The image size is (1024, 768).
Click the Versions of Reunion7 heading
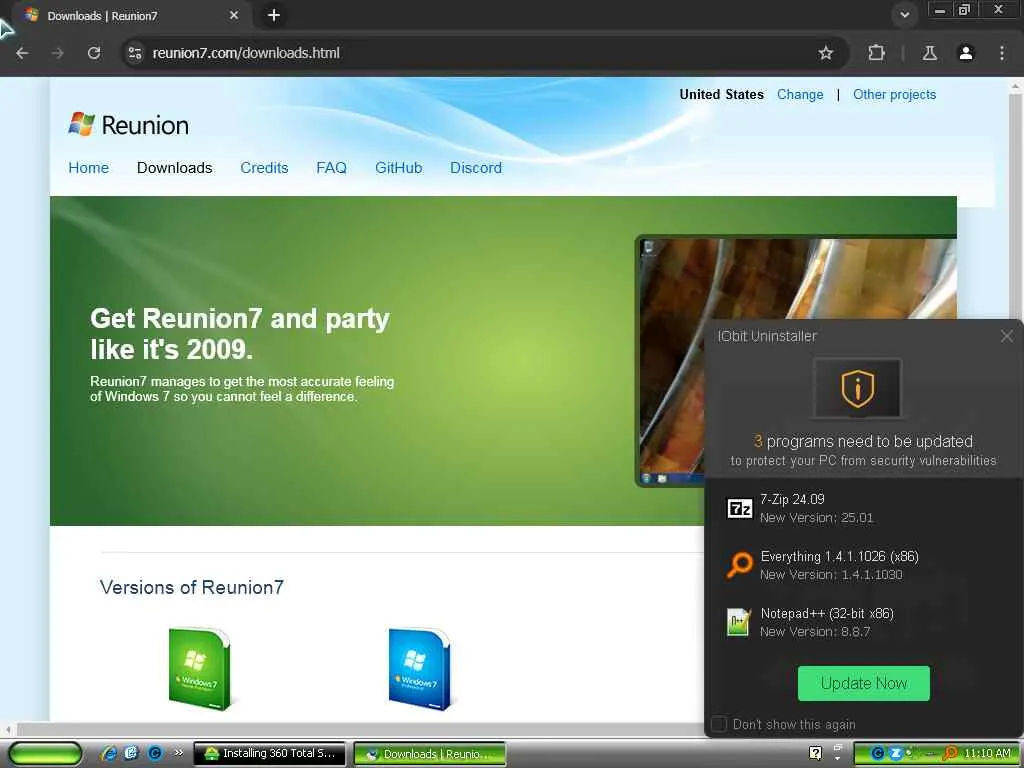[192, 587]
